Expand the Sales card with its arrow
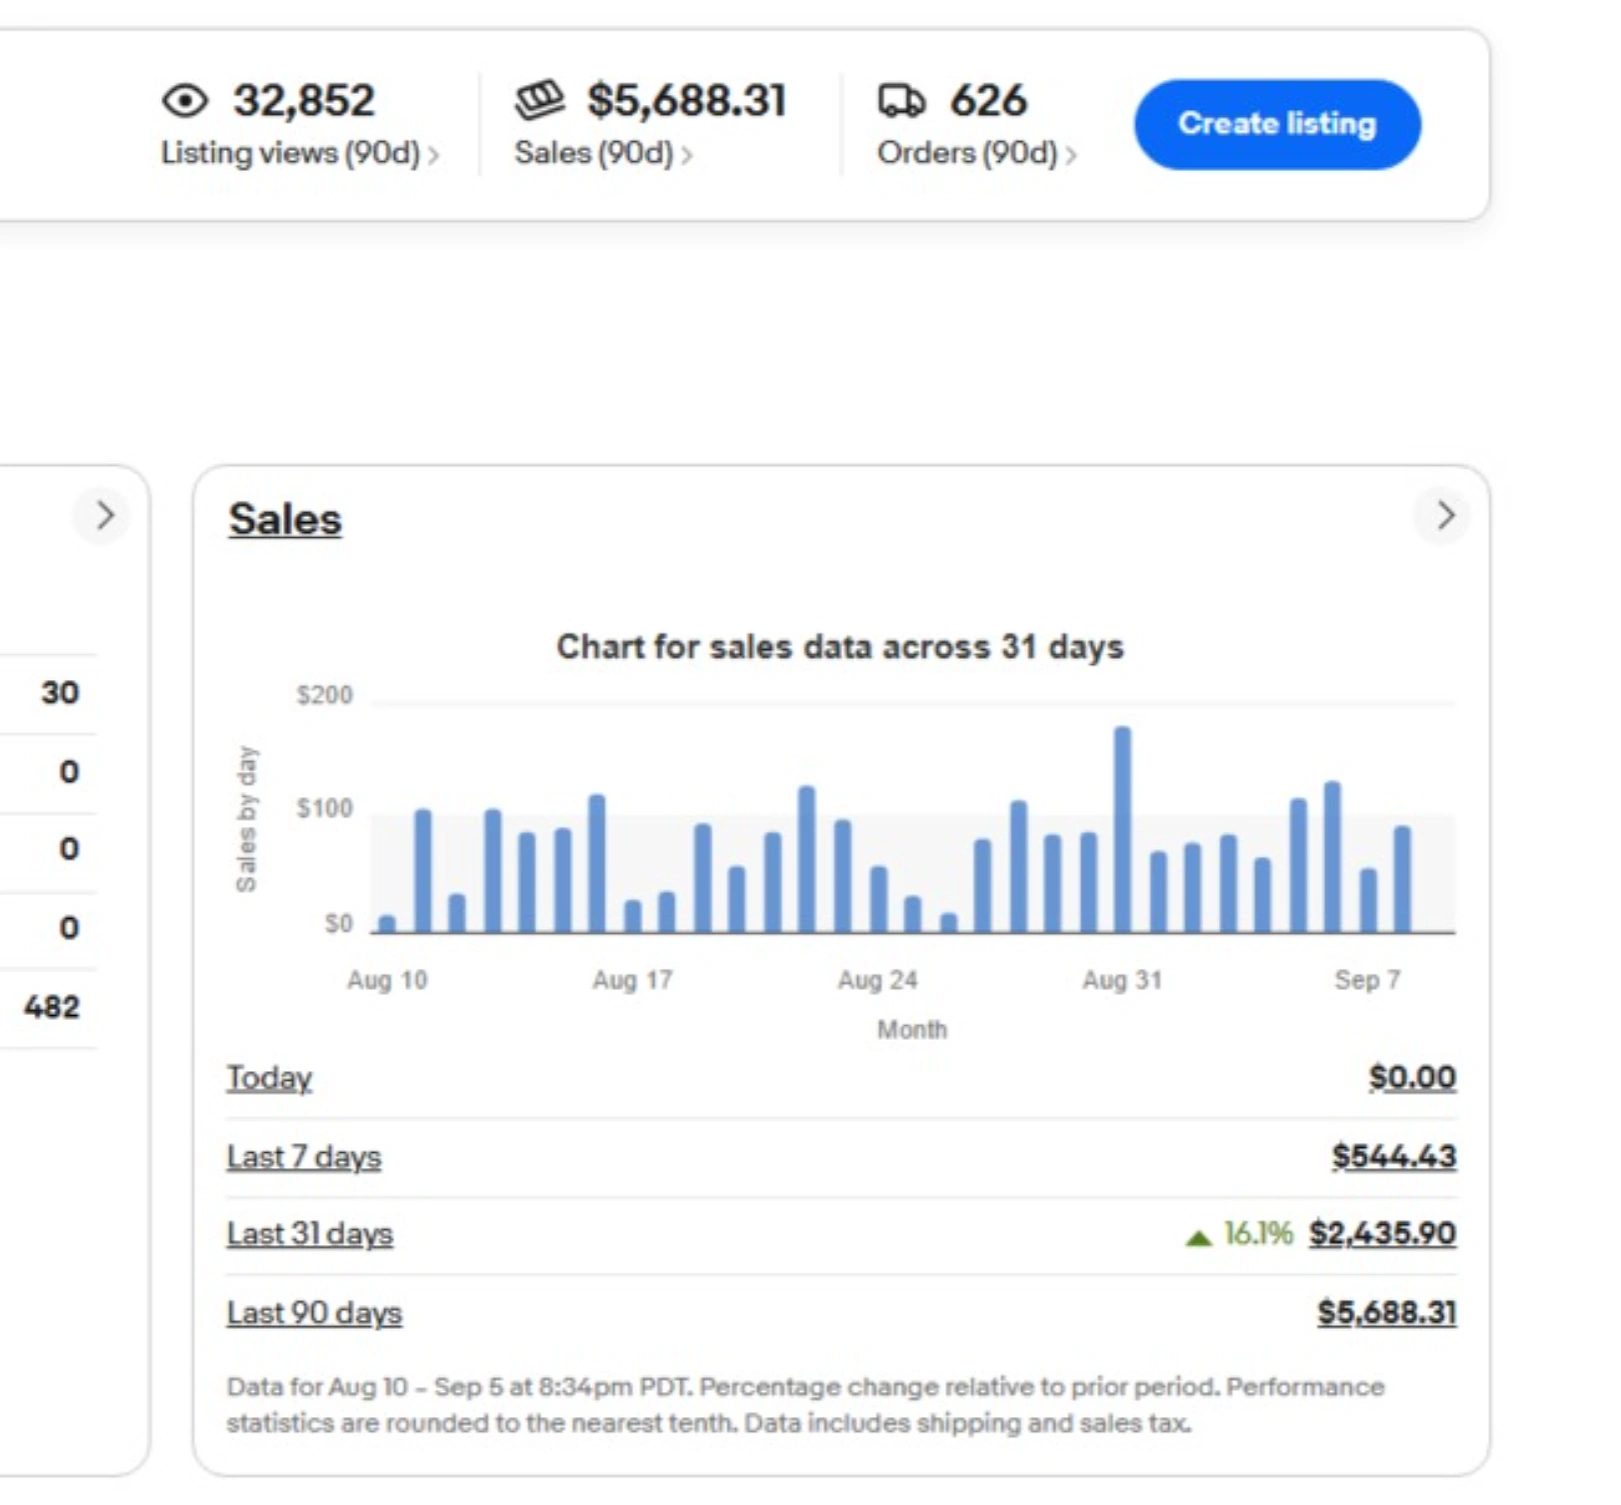The image size is (1621, 1505). pyautogui.click(x=1445, y=516)
